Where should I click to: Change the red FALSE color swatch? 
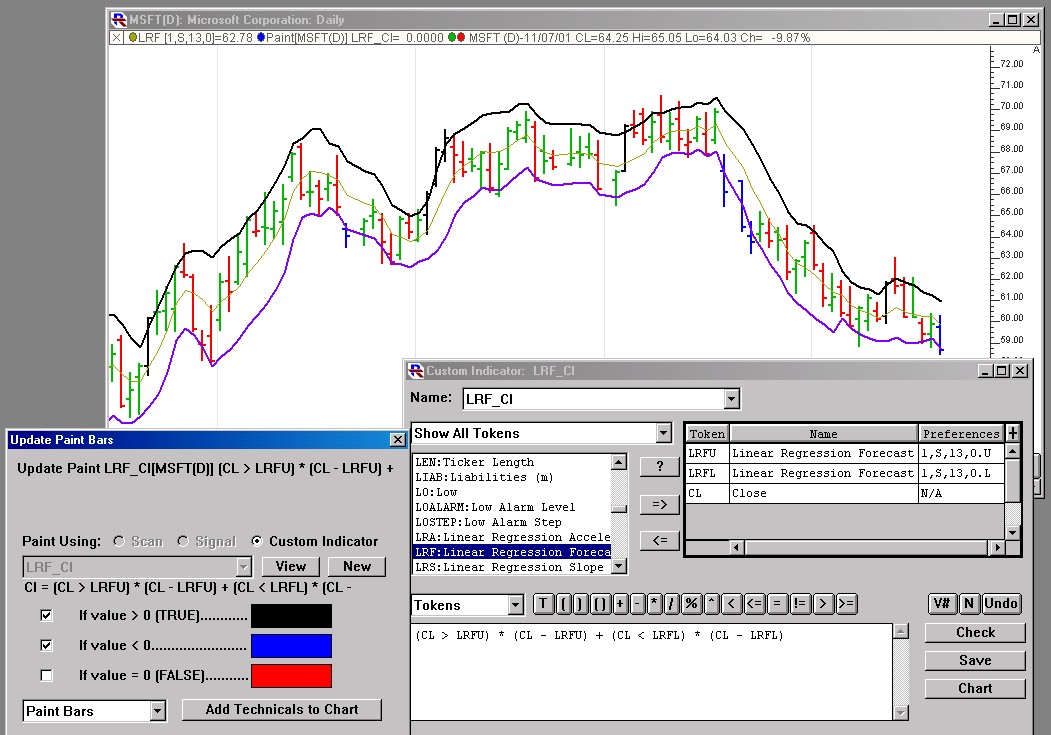coord(292,676)
